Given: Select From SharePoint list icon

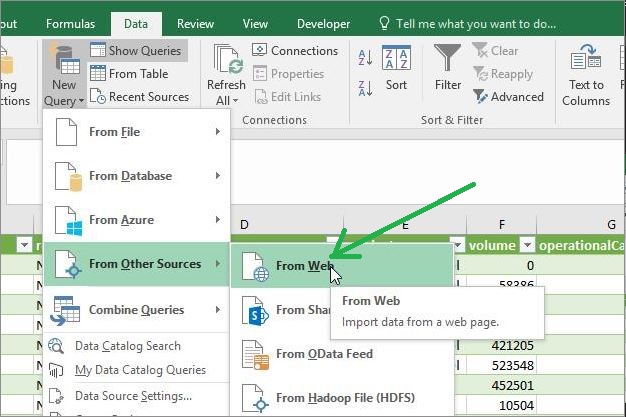Looking at the screenshot, I should tap(256, 311).
